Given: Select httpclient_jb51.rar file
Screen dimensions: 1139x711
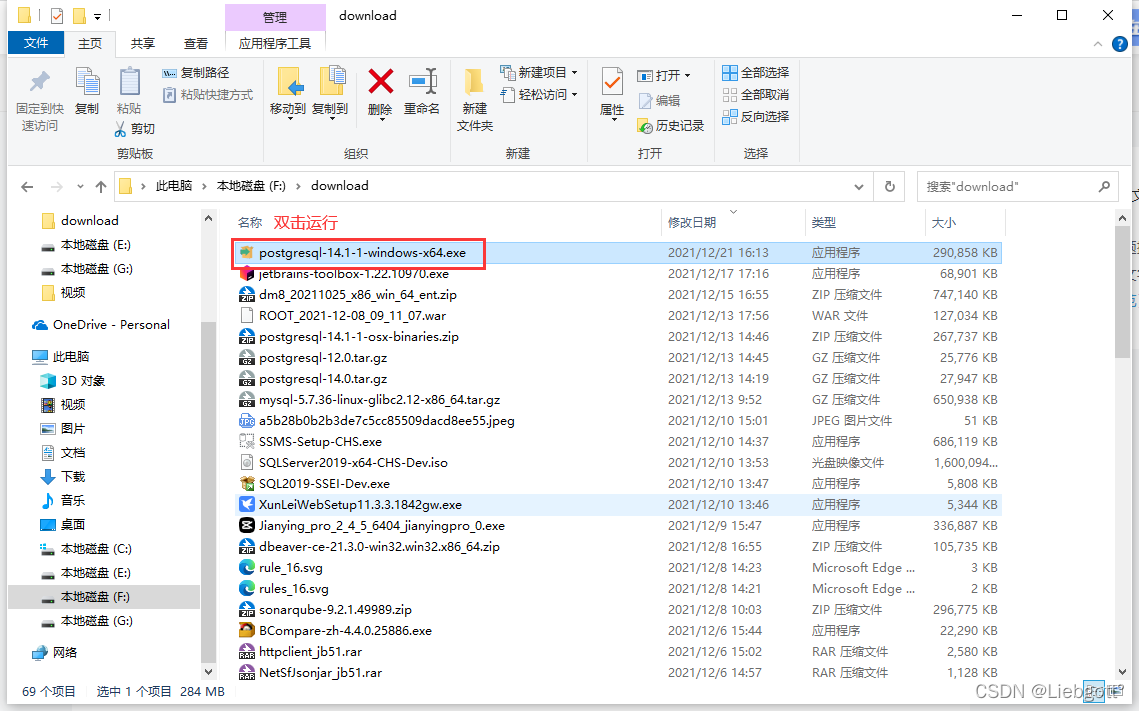Looking at the screenshot, I should coord(619,651).
